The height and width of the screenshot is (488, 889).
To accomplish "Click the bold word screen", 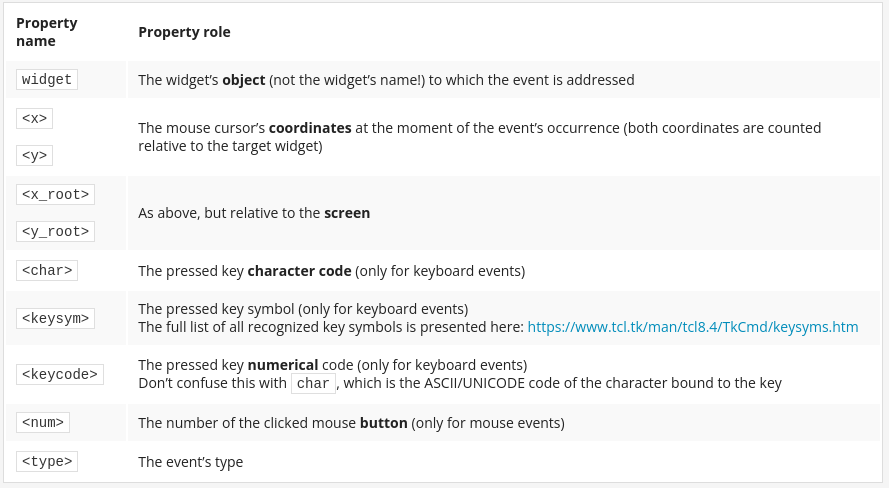I will pos(347,213).
